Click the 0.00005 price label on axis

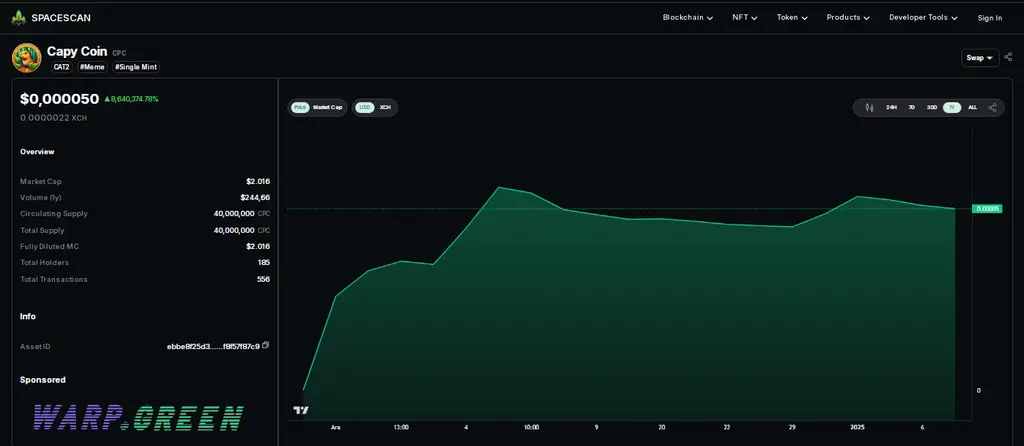tap(987, 208)
